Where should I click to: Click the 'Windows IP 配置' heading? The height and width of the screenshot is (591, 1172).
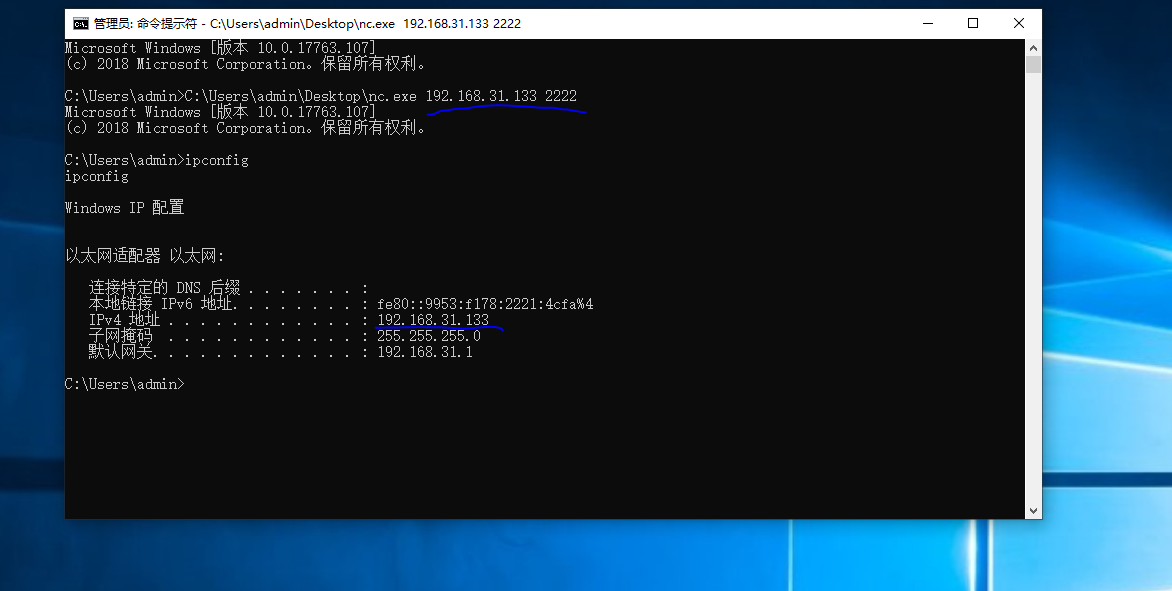click(124, 208)
